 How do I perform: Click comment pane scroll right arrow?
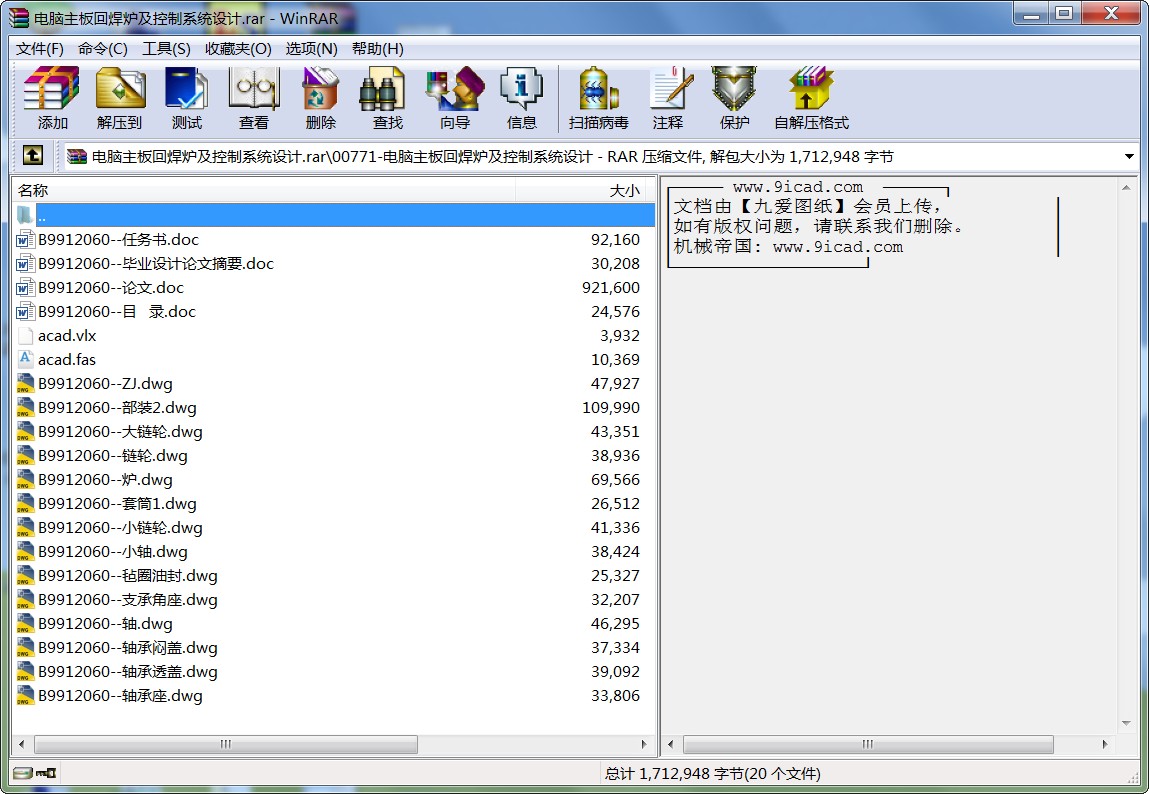[1105, 744]
